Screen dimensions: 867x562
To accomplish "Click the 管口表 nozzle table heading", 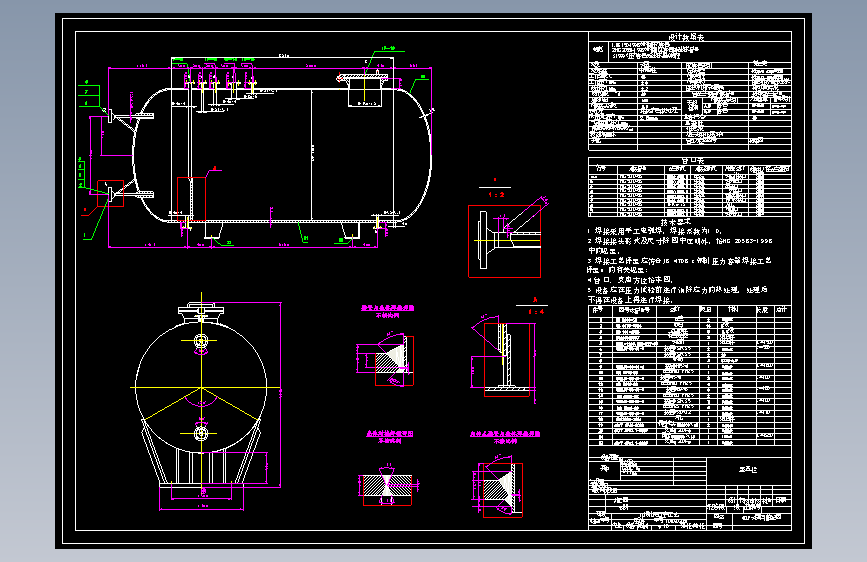I will (x=692, y=161).
